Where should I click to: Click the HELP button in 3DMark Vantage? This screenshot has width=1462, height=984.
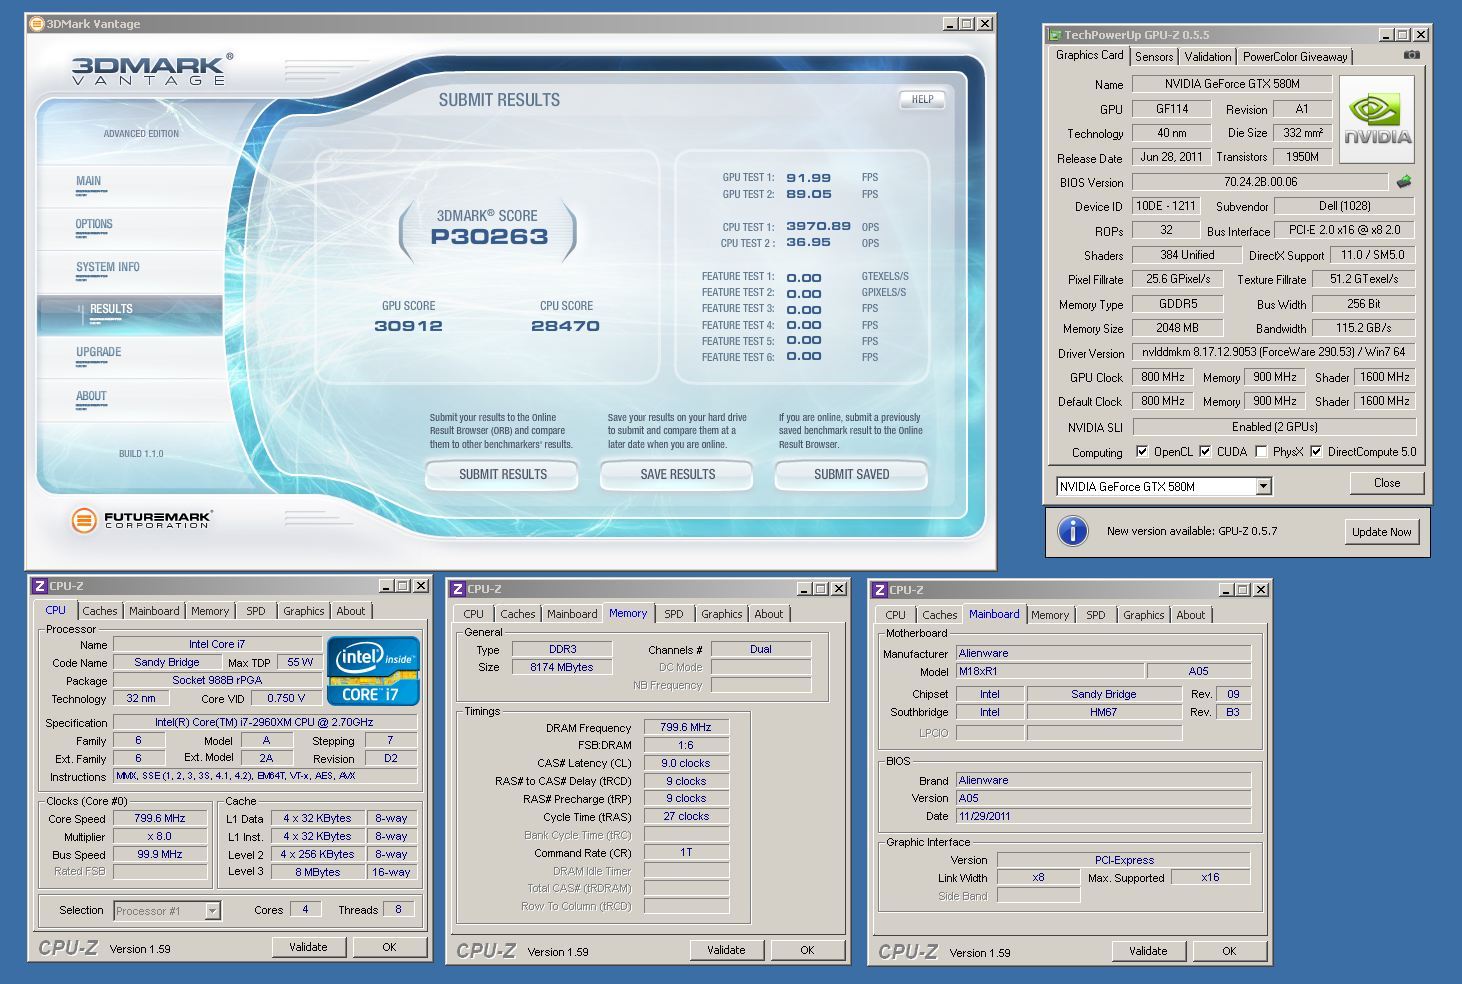tap(922, 99)
